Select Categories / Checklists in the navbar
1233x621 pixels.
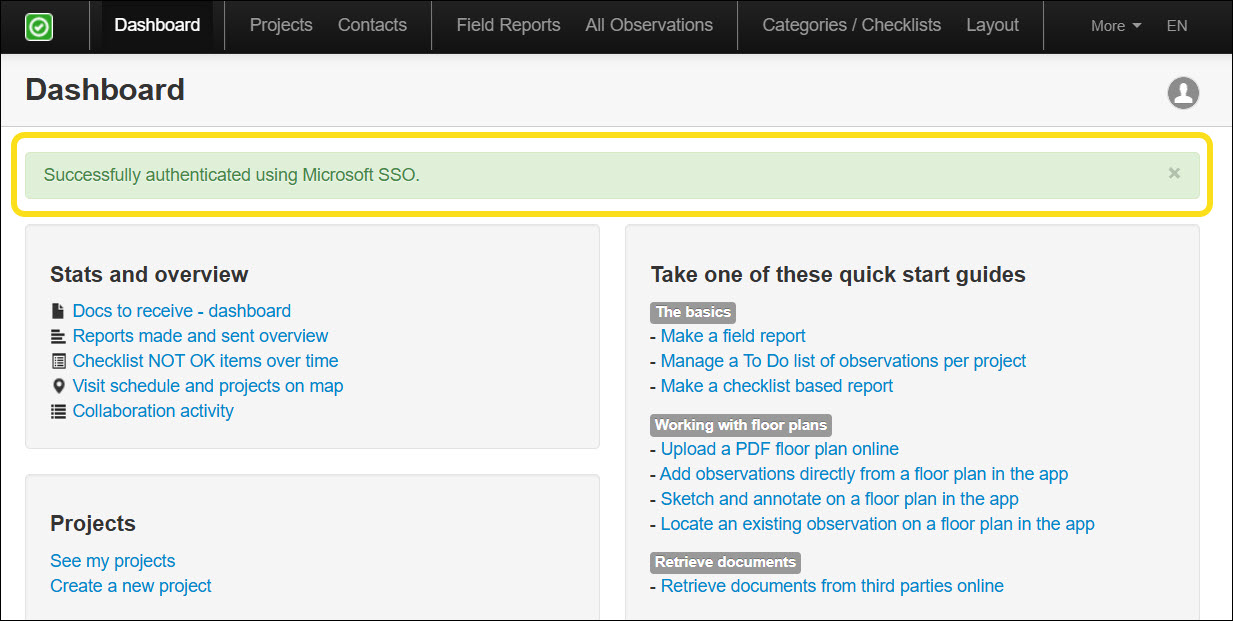pyautogui.click(x=851, y=25)
